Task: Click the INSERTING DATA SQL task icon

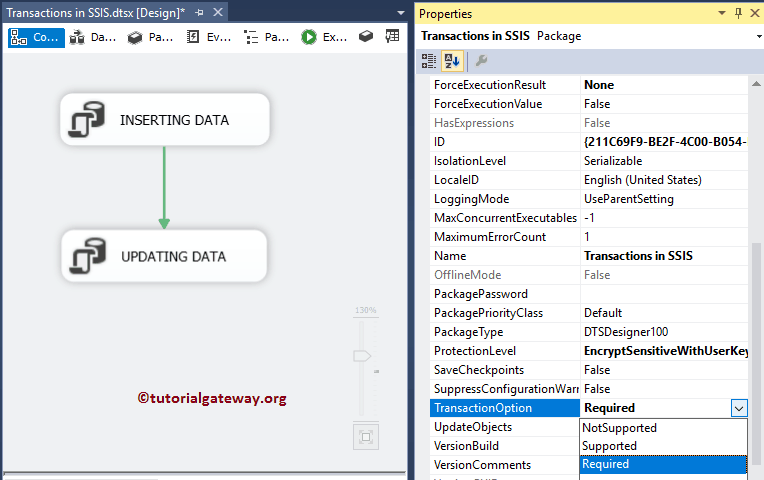Action: point(87,119)
